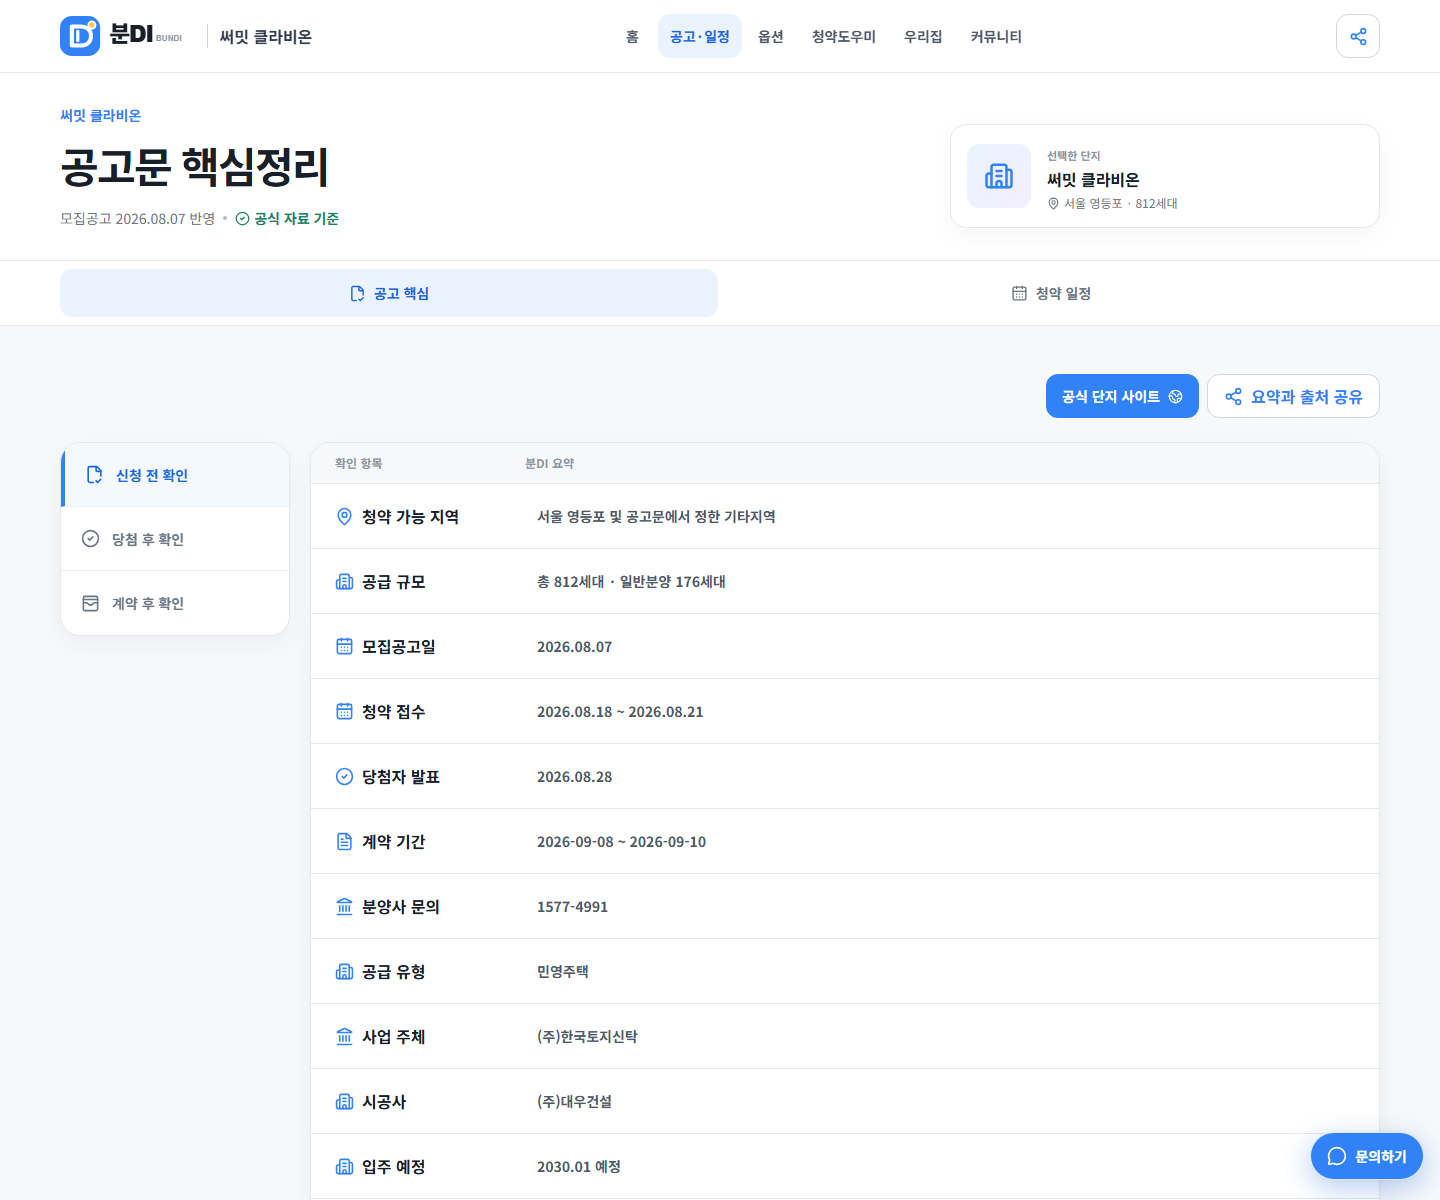This screenshot has height=1200, width=1440.
Task: Select the 당첨 후 확인 sidebar section
Action: (x=175, y=539)
